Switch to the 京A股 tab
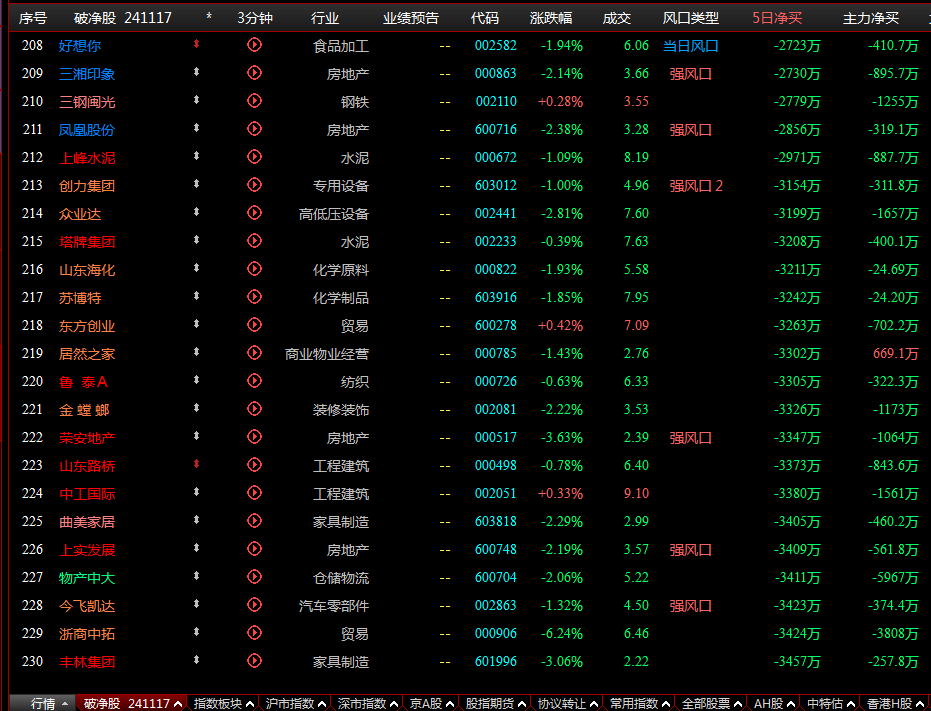931x711 pixels. point(427,702)
